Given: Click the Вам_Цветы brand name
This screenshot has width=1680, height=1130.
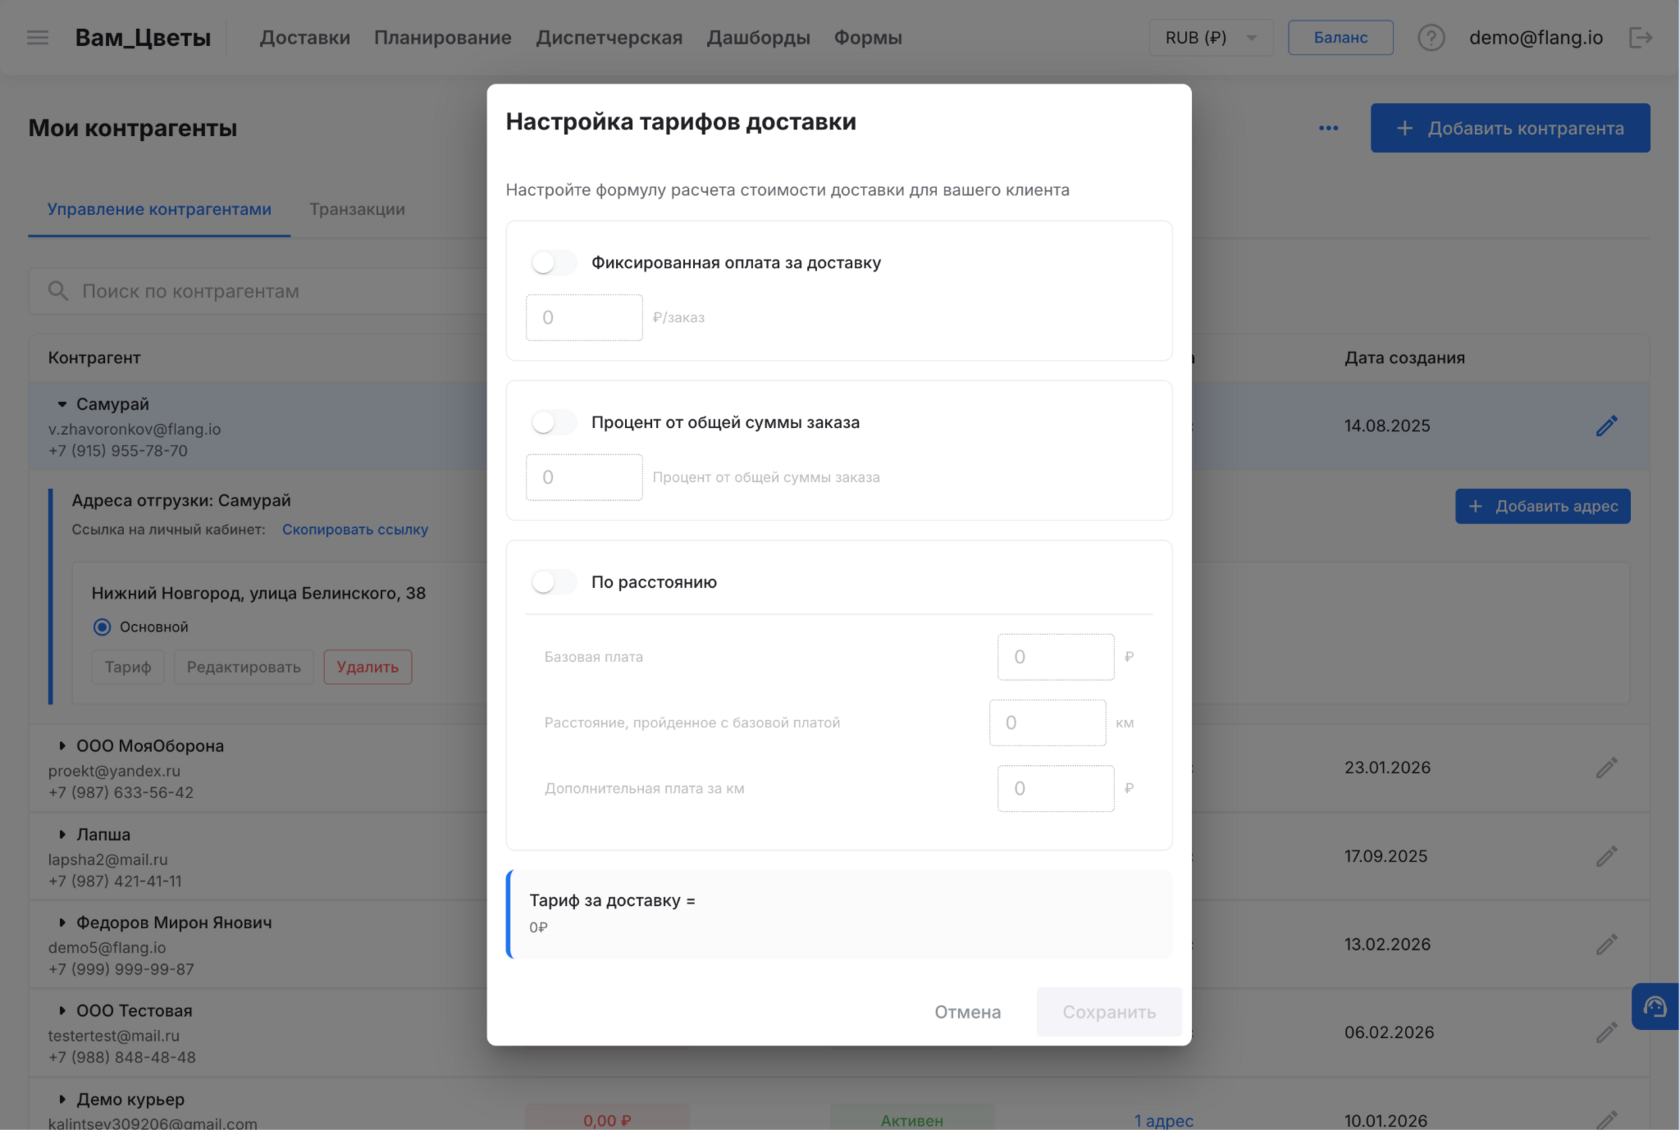Looking at the screenshot, I should point(143,37).
